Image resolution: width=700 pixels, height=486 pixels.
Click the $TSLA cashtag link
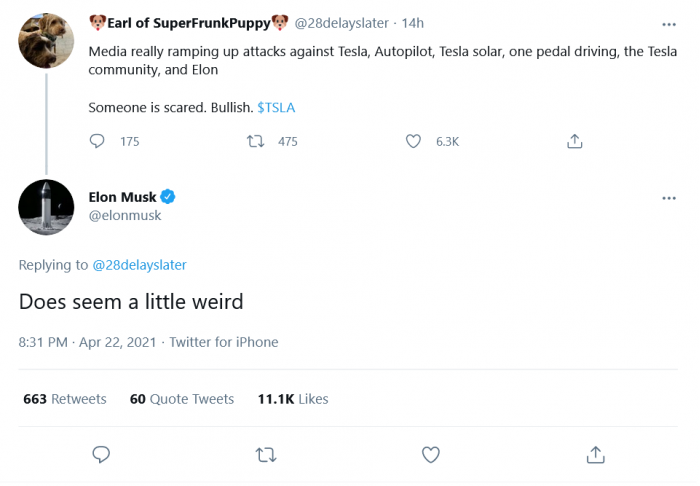tap(275, 107)
